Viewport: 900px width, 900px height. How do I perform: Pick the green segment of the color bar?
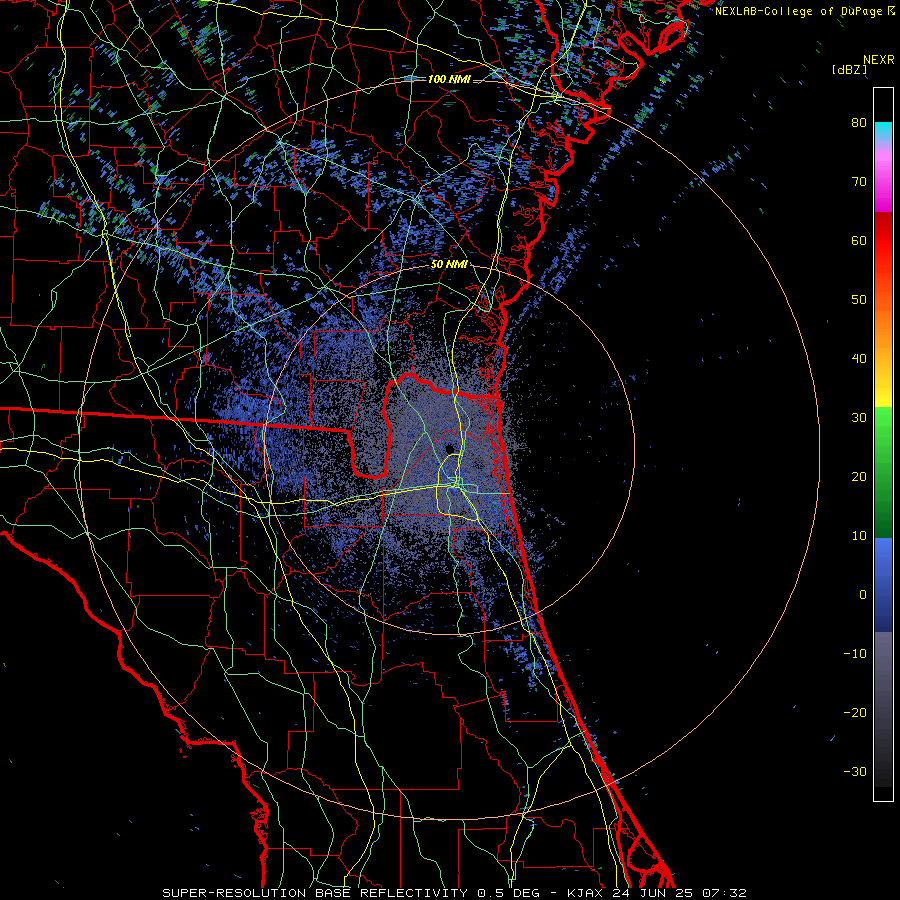click(x=883, y=472)
